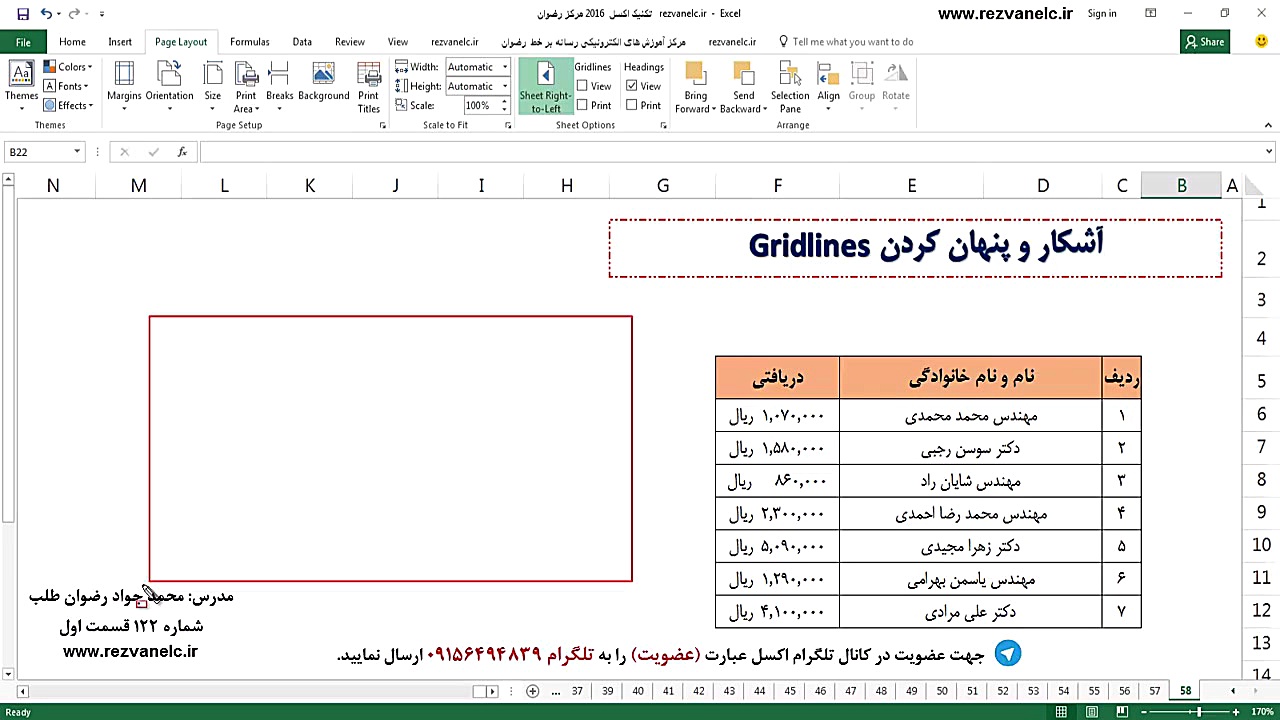Switch to the Formulas ribbon tab

(x=249, y=42)
